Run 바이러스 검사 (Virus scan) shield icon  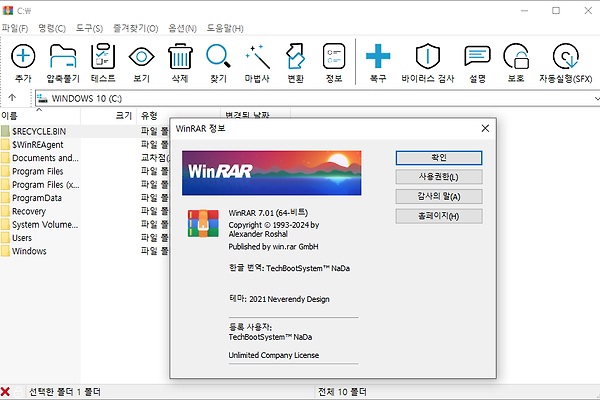tap(427, 57)
